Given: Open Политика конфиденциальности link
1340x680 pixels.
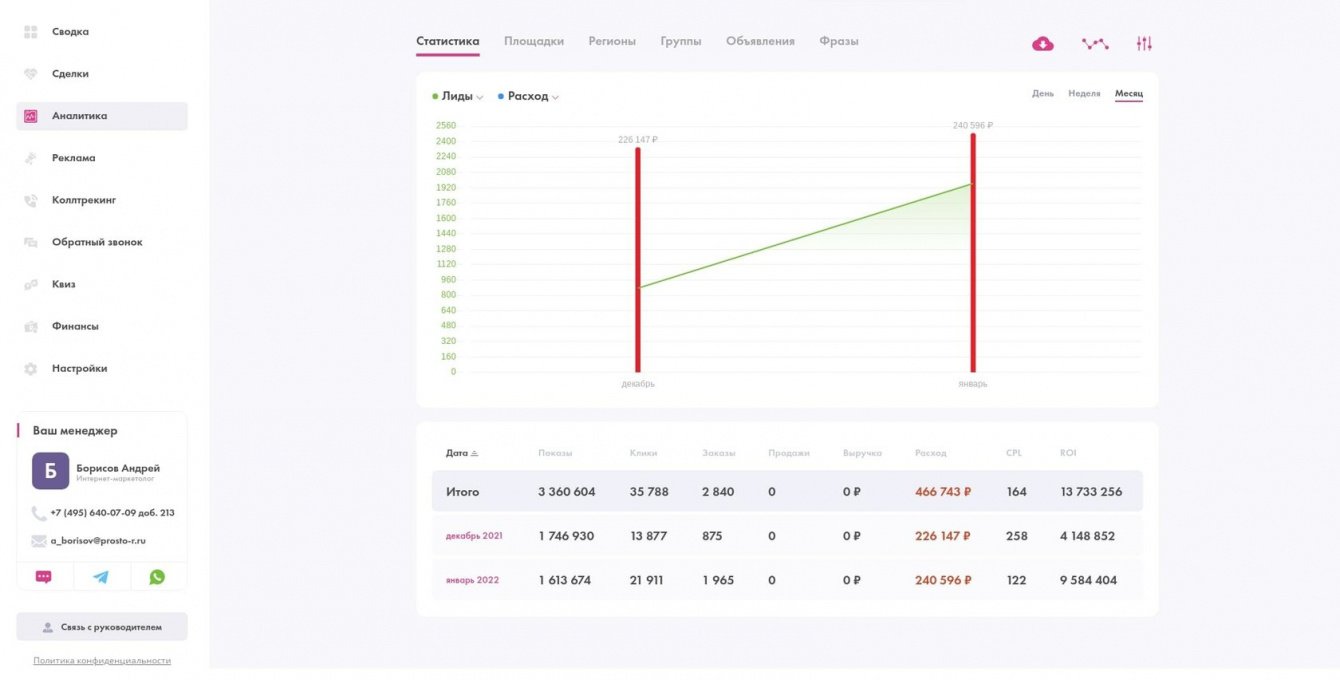Looking at the screenshot, I should 102,661.
